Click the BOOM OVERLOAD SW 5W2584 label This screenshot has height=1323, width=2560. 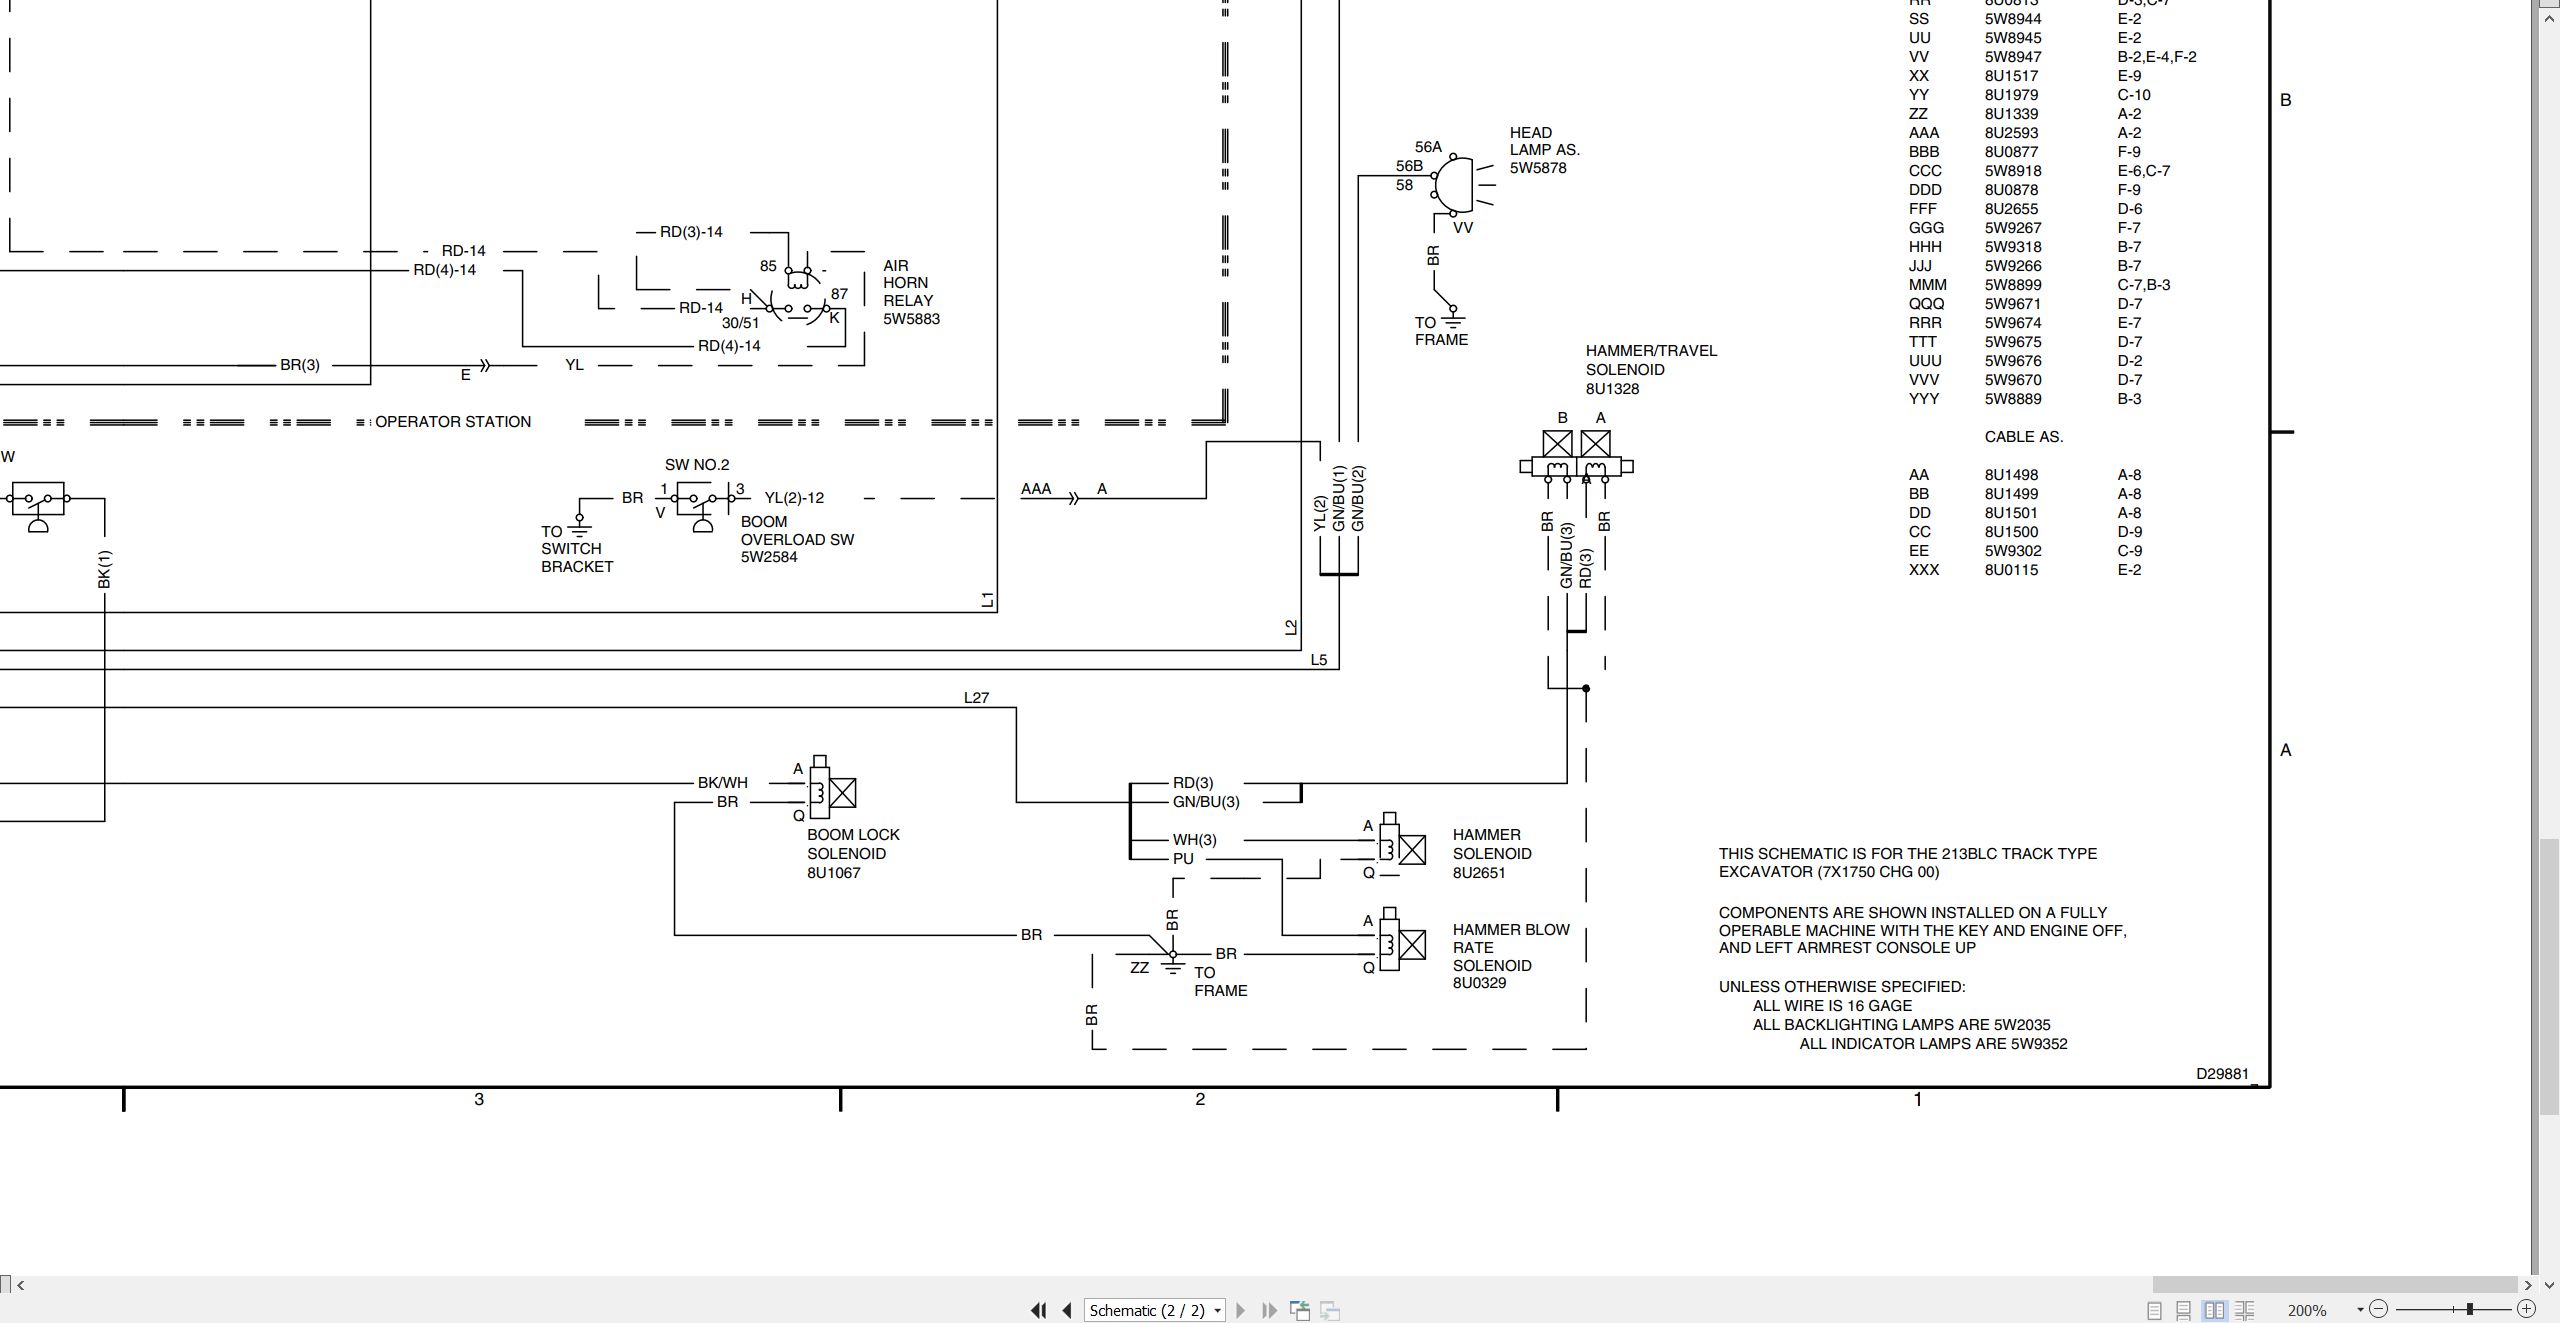797,539
